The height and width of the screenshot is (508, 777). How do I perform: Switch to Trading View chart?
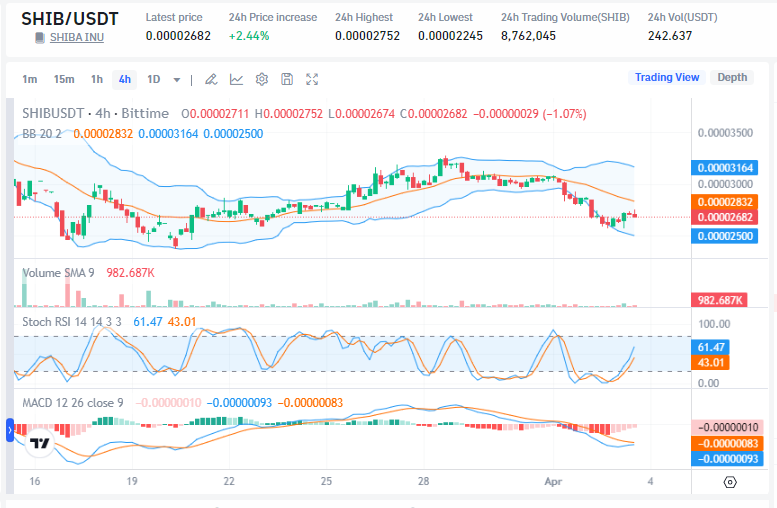tap(667, 77)
